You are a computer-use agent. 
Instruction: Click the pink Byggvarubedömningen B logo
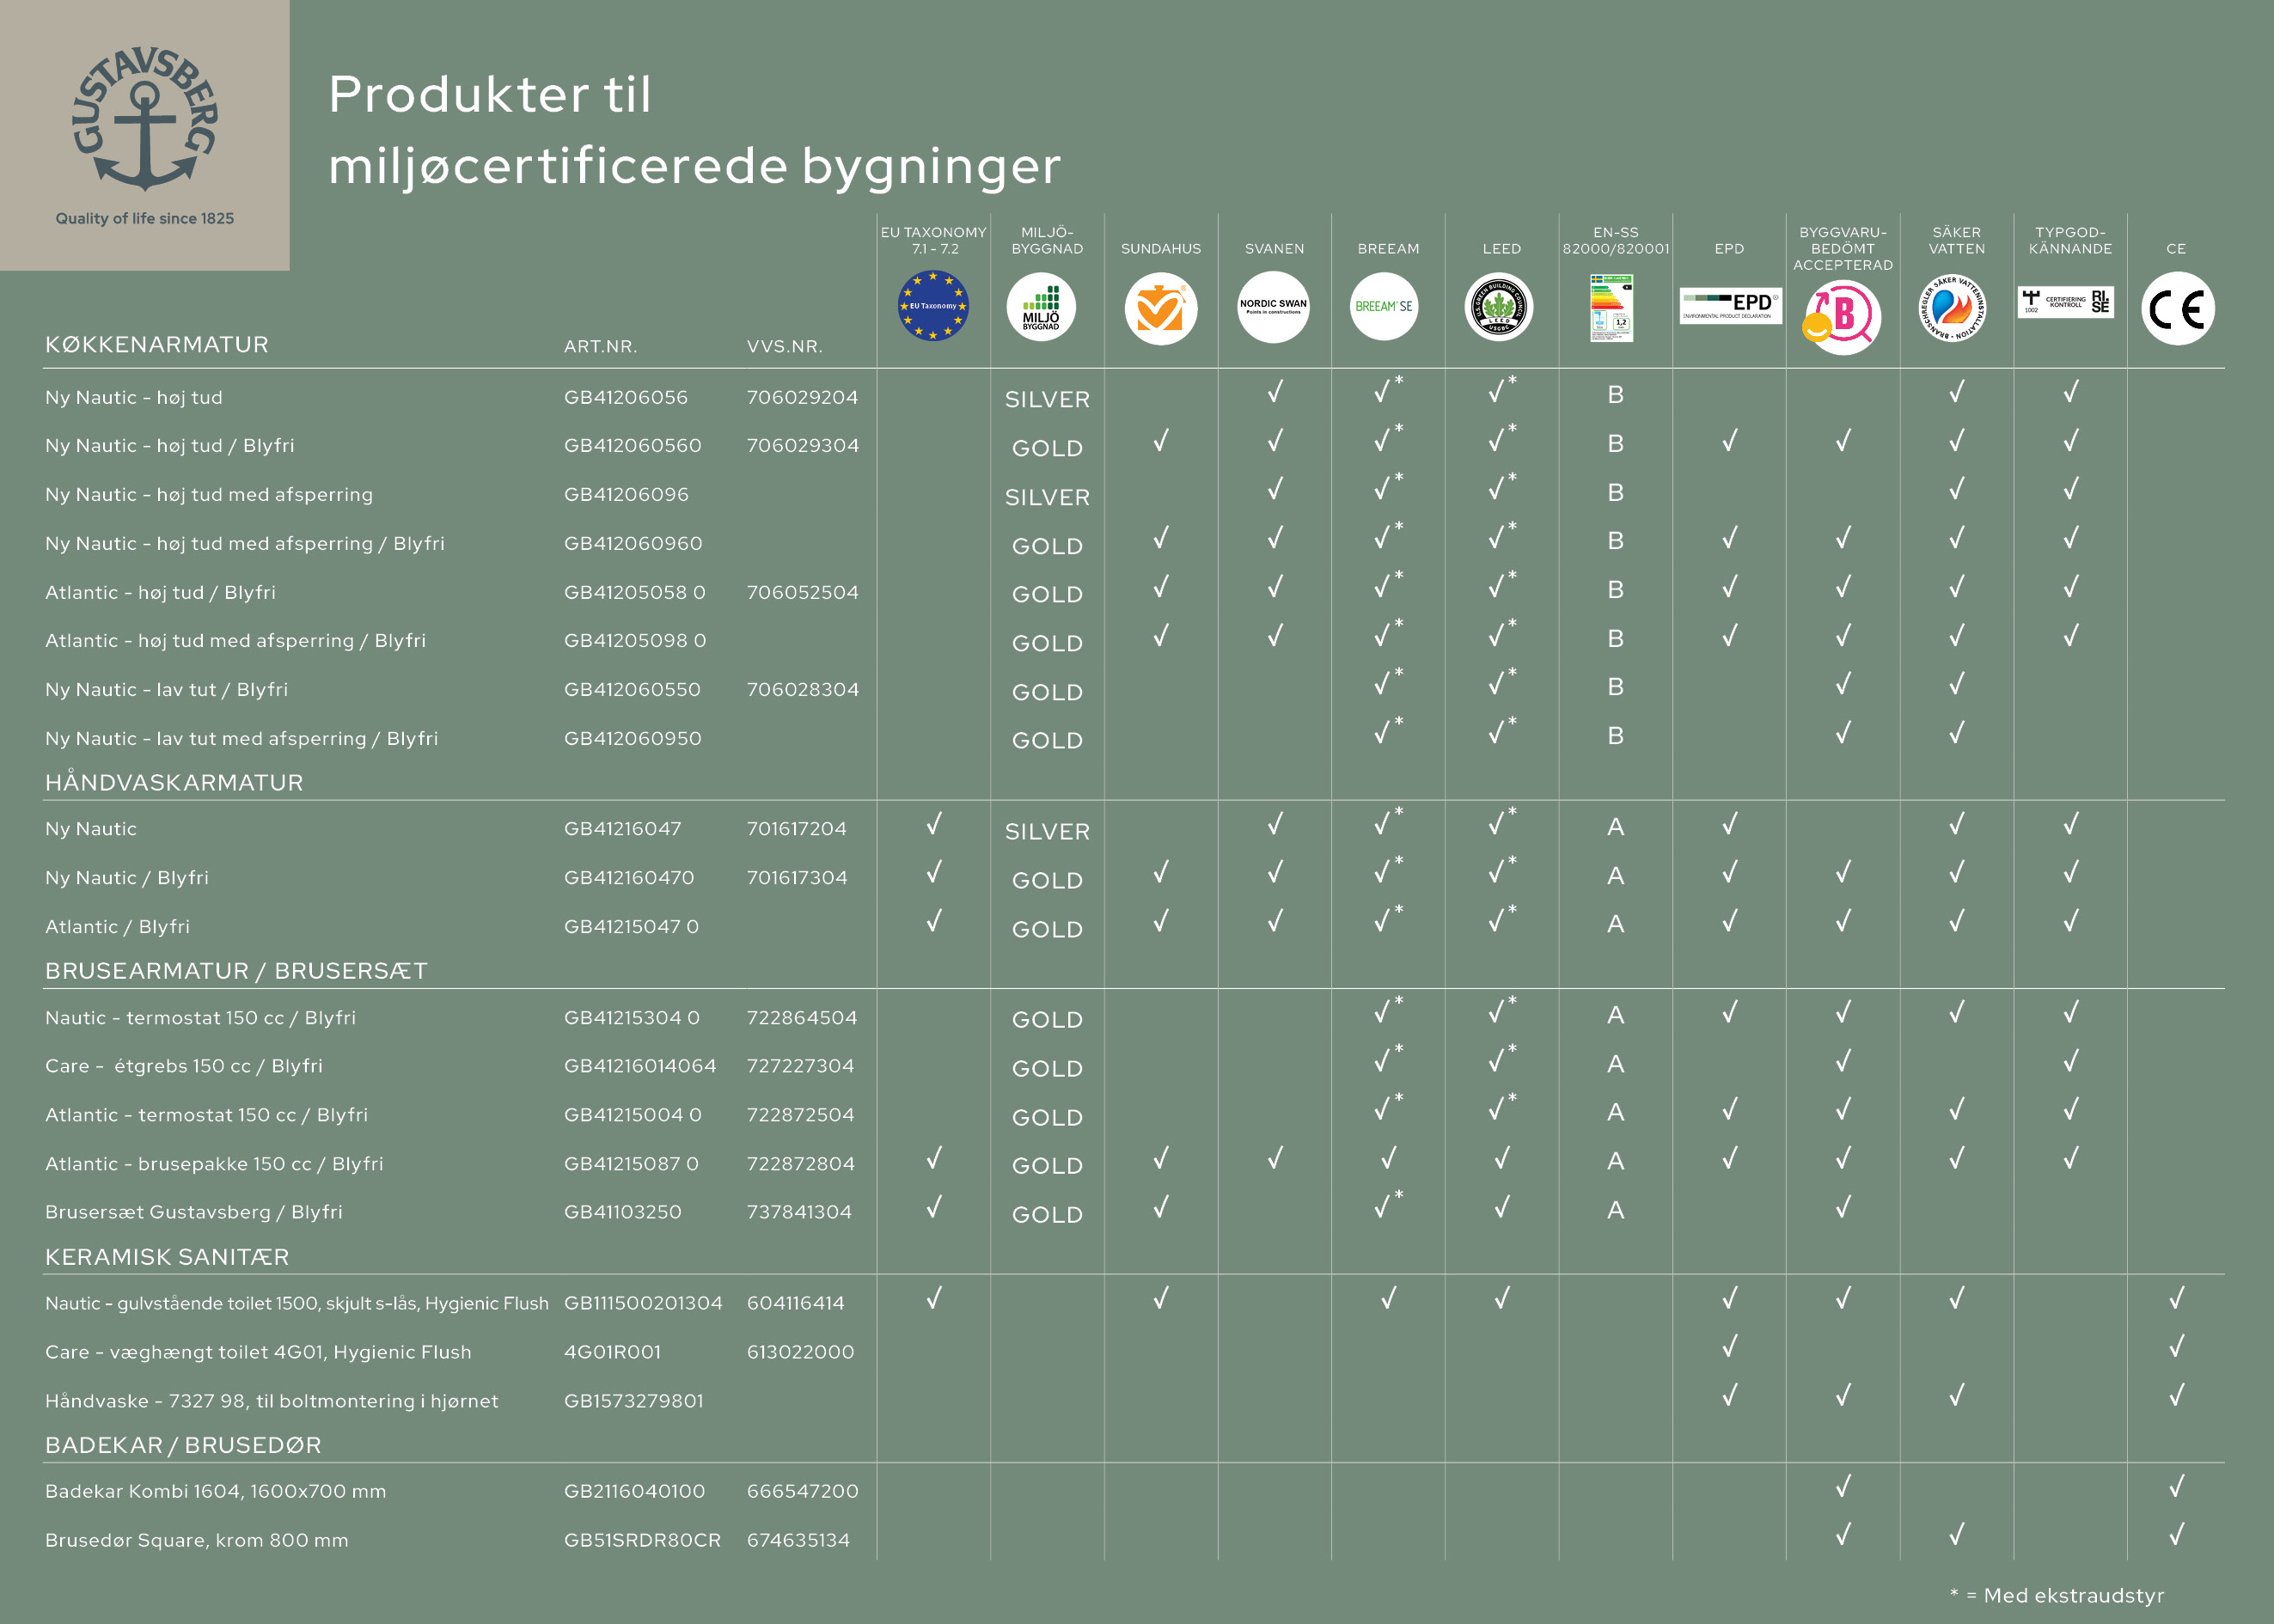(x=1842, y=318)
